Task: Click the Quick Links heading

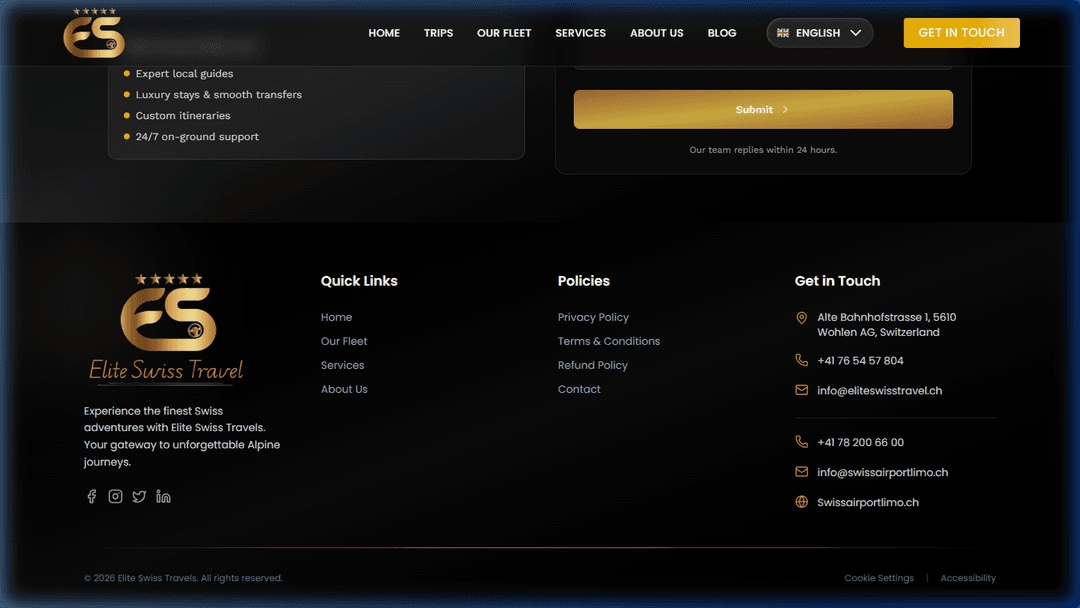Action: [x=359, y=281]
